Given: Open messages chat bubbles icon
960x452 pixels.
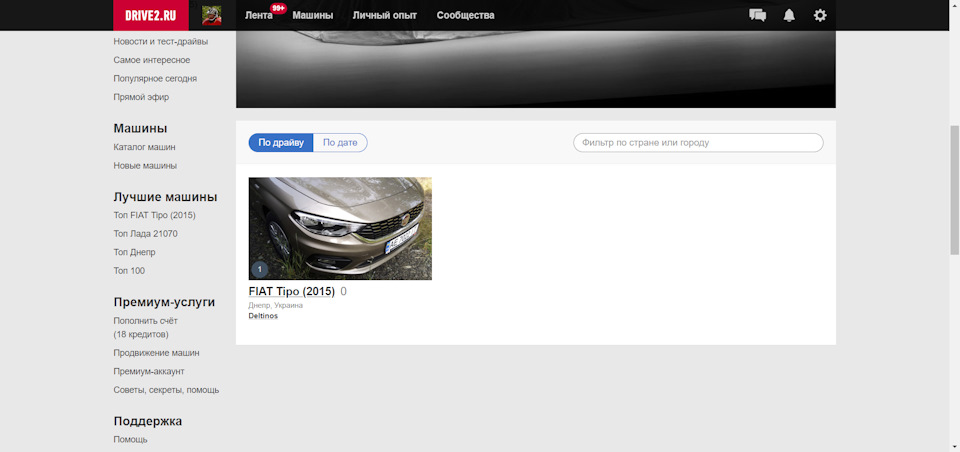Looking at the screenshot, I should point(757,15).
